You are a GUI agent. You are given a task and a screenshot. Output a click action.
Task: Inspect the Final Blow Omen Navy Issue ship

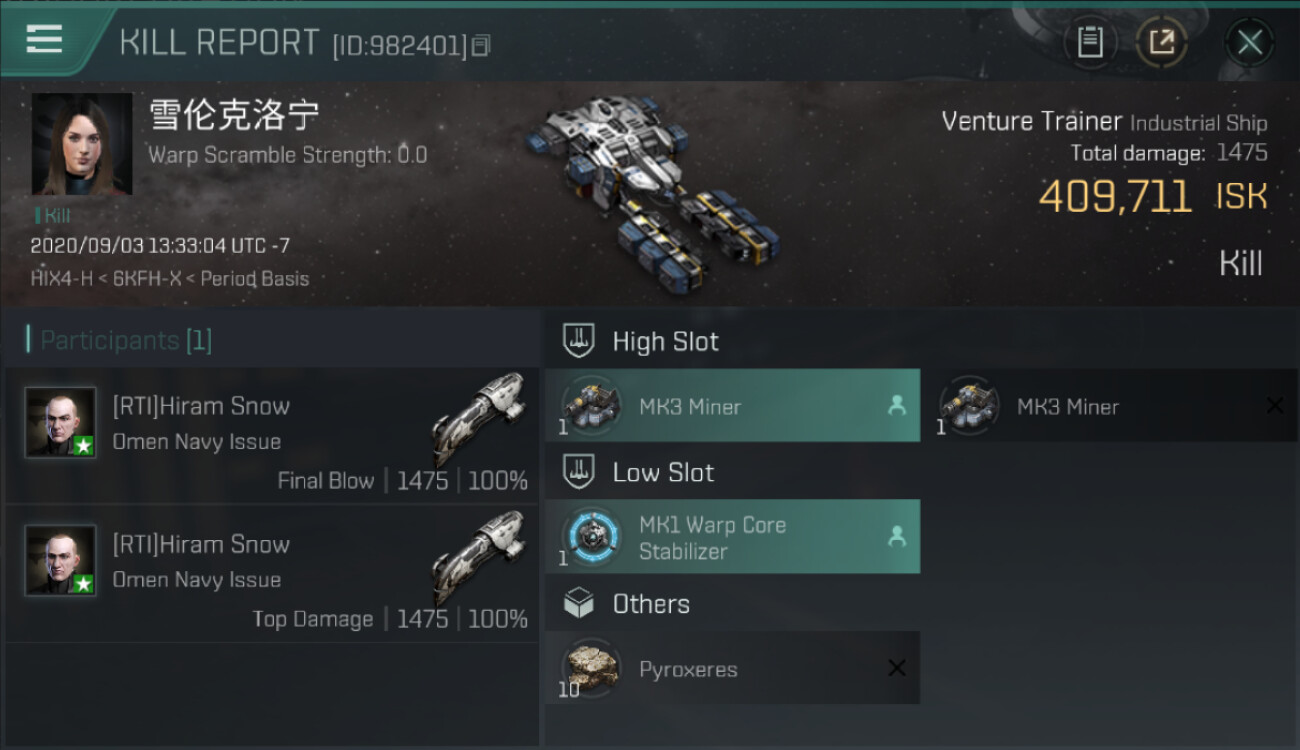coord(478,419)
